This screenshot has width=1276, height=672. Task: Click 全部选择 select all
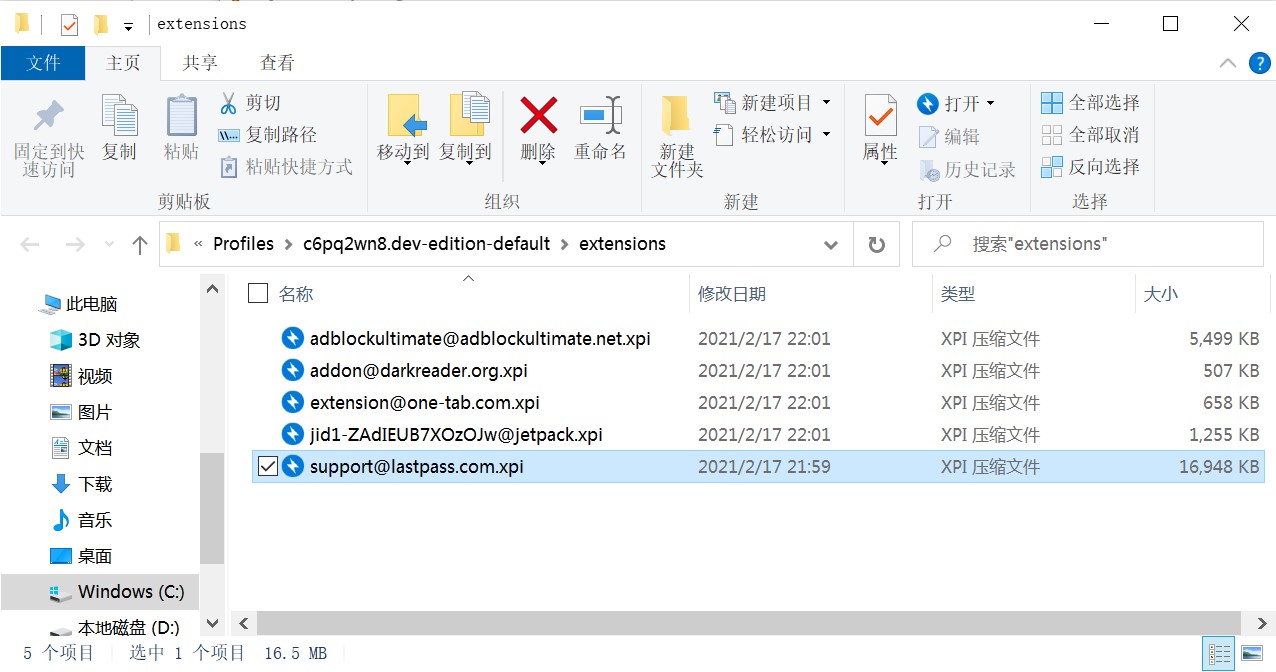pyautogui.click(x=1090, y=103)
